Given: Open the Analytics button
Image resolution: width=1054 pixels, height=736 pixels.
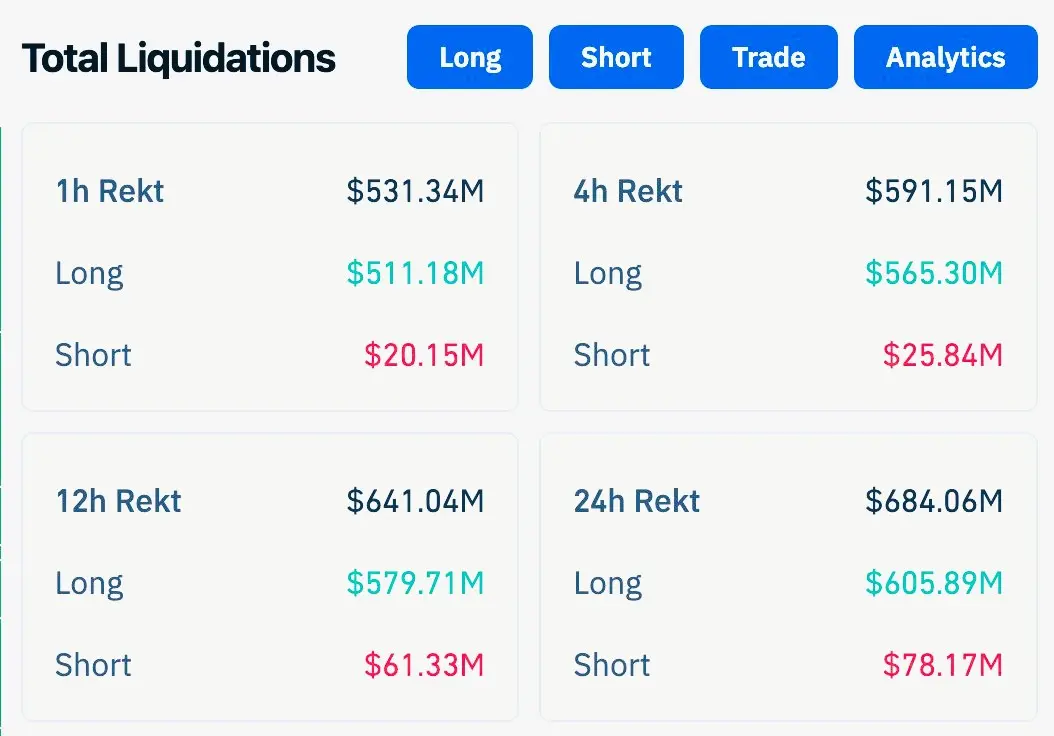Looking at the screenshot, I should pyautogui.click(x=945, y=57).
